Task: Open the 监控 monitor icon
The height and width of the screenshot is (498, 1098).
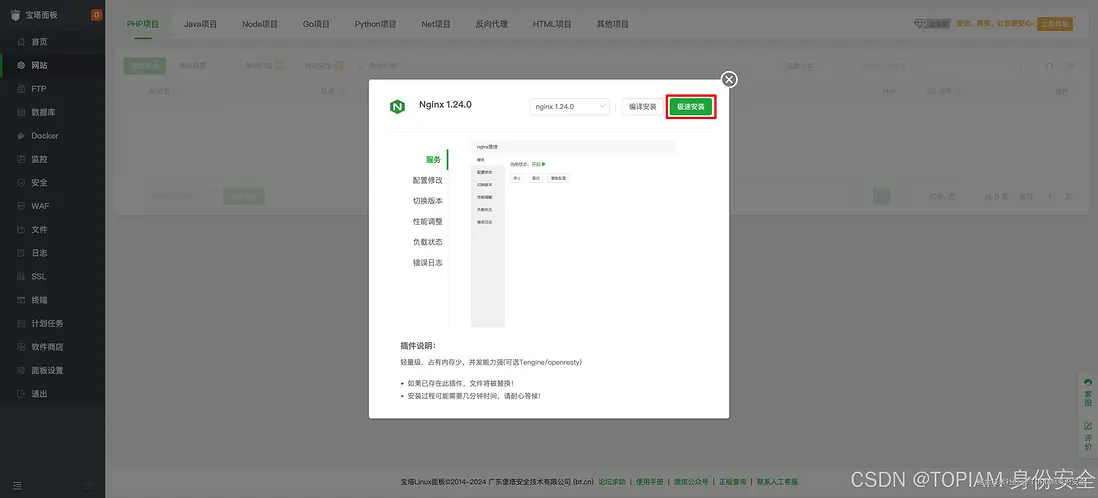Action: 20,159
